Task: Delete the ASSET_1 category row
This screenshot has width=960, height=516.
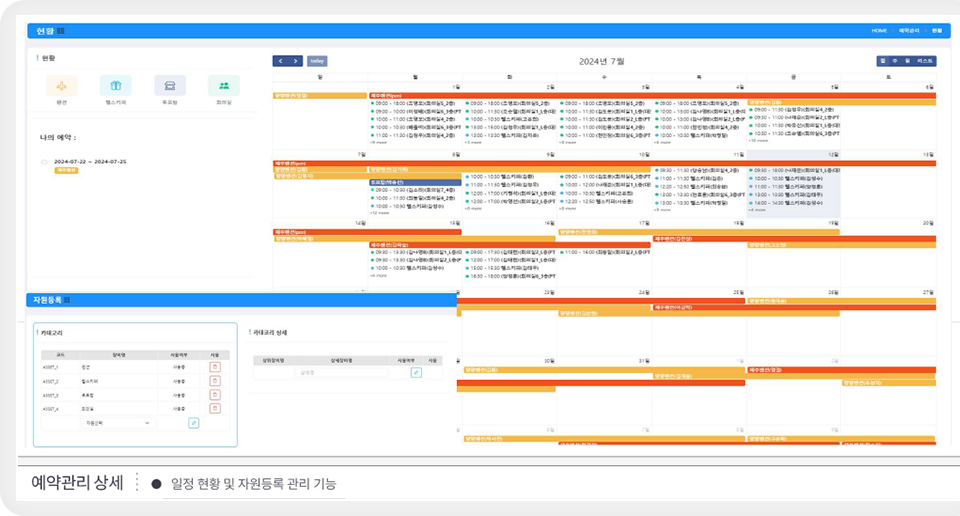Action: 215,367
